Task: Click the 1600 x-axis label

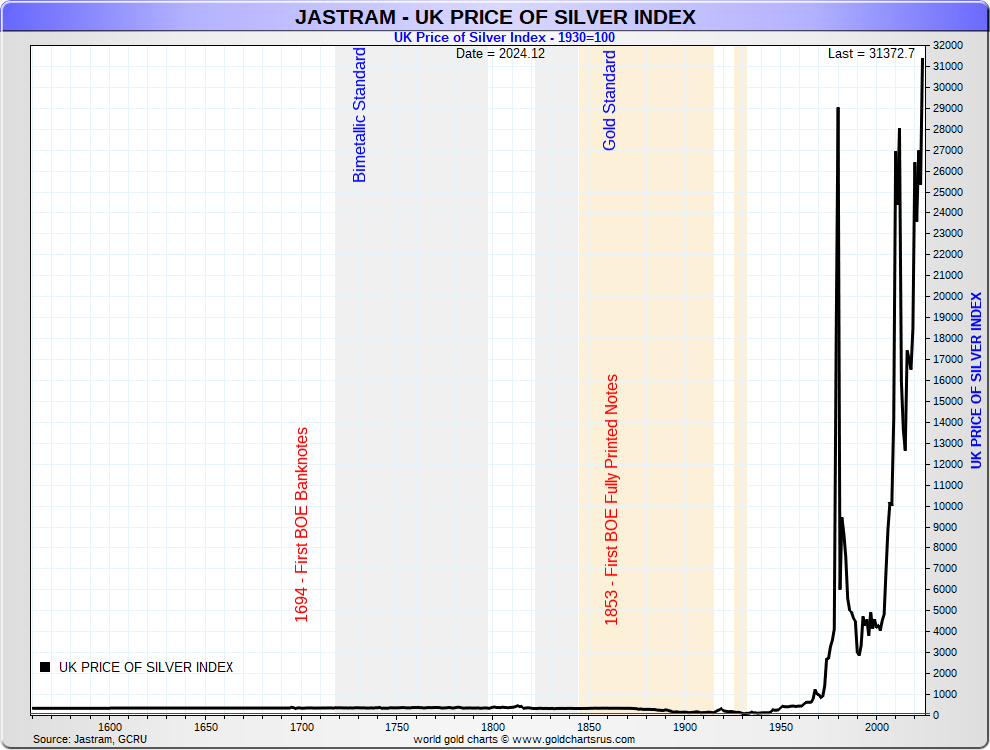Action: tap(110, 727)
